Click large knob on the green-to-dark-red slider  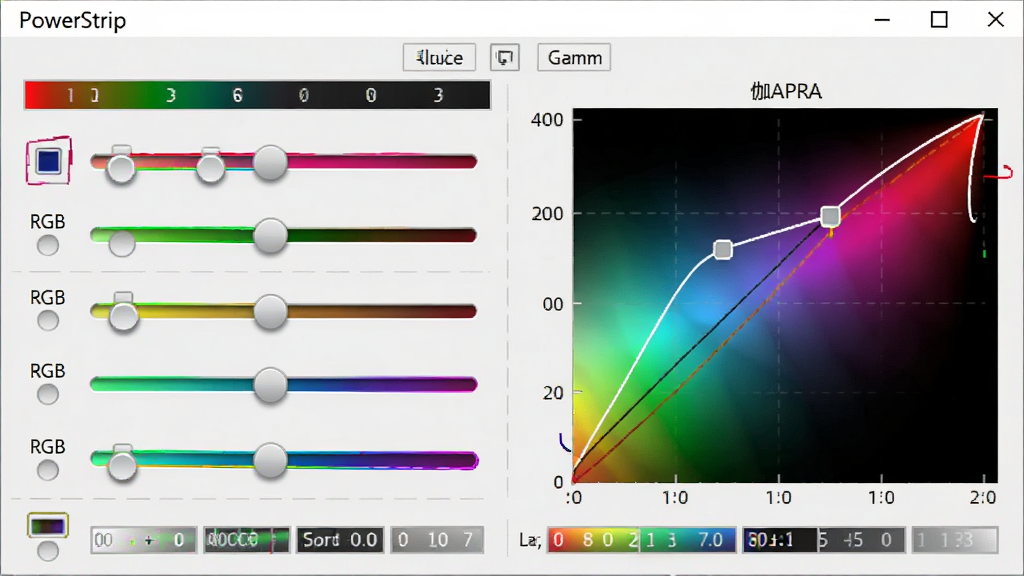coord(270,236)
